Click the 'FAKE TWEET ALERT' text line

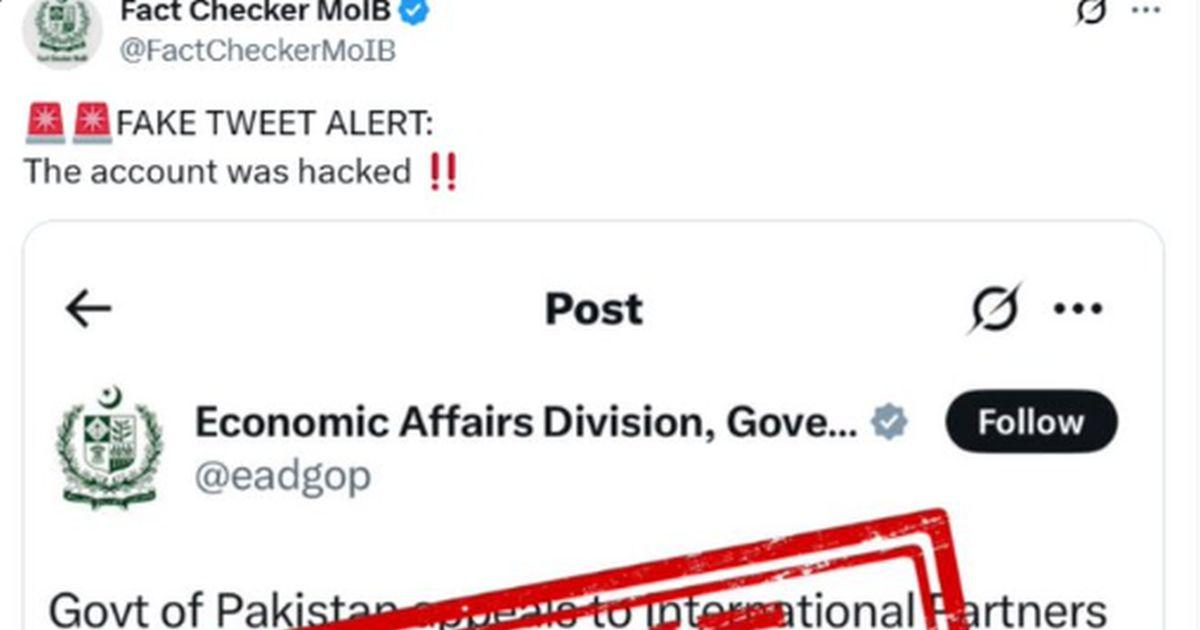[x=275, y=125]
